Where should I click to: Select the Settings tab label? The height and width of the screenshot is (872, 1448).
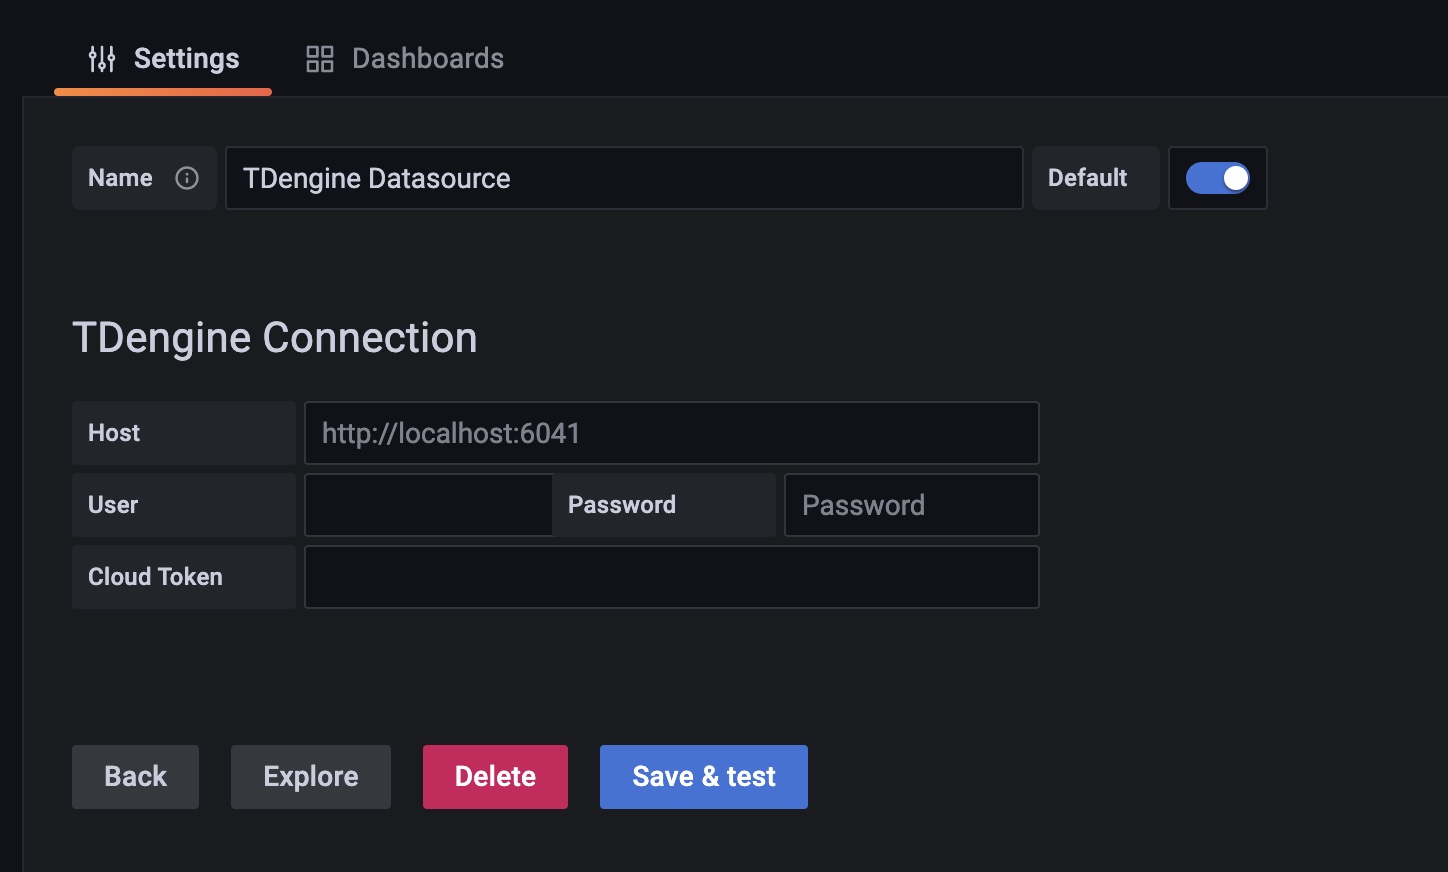186,59
